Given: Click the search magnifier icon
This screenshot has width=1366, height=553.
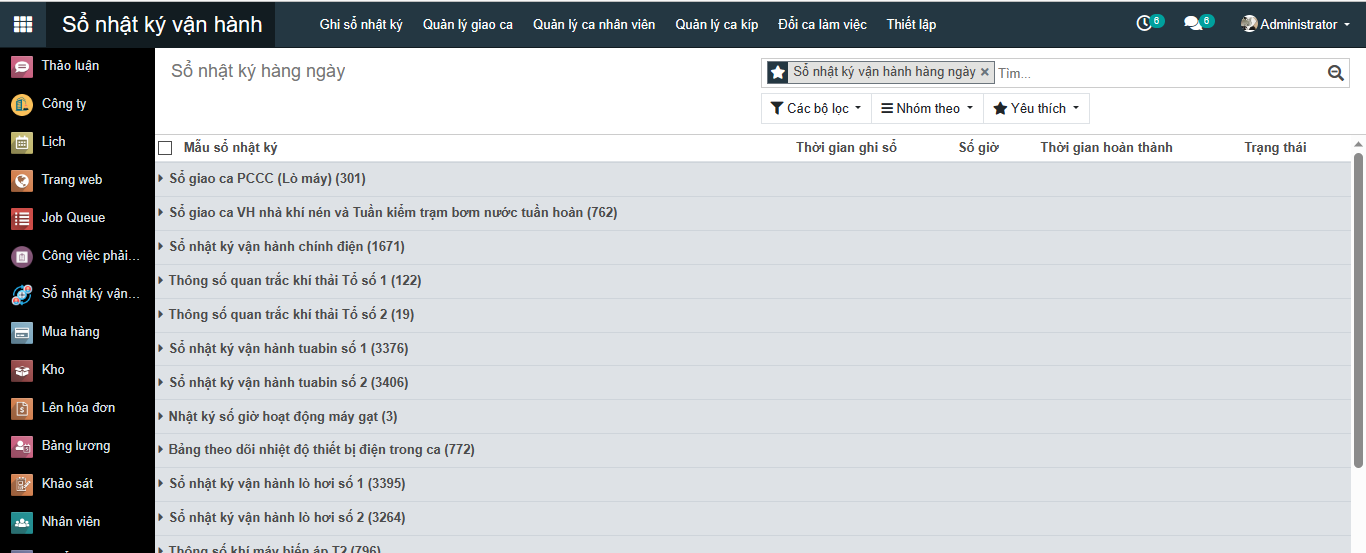Looking at the screenshot, I should (x=1336, y=73).
